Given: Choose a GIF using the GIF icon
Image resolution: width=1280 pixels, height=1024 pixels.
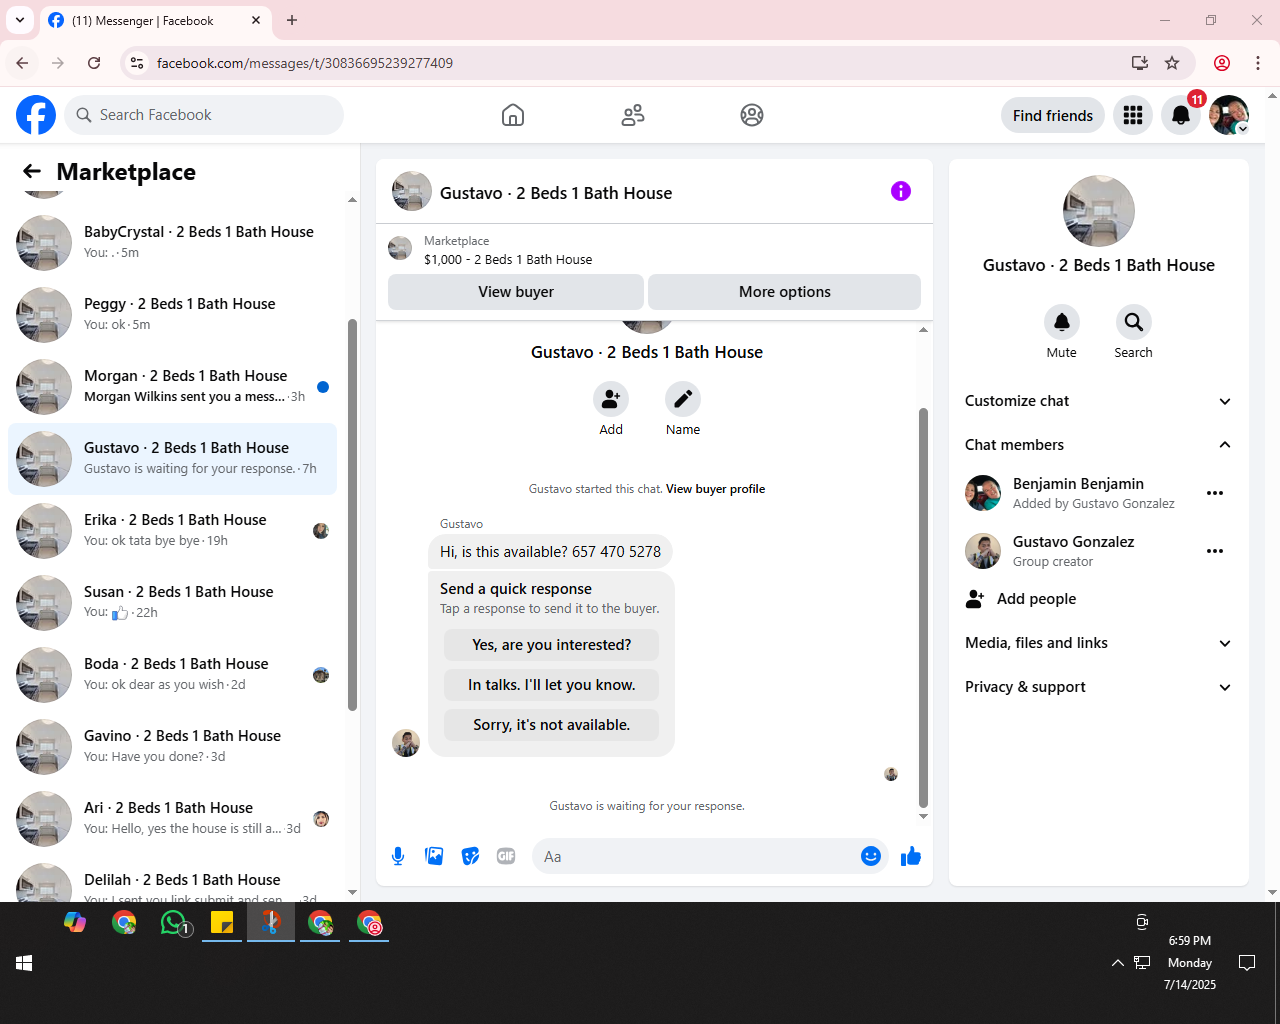Looking at the screenshot, I should [x=506, y=856].
